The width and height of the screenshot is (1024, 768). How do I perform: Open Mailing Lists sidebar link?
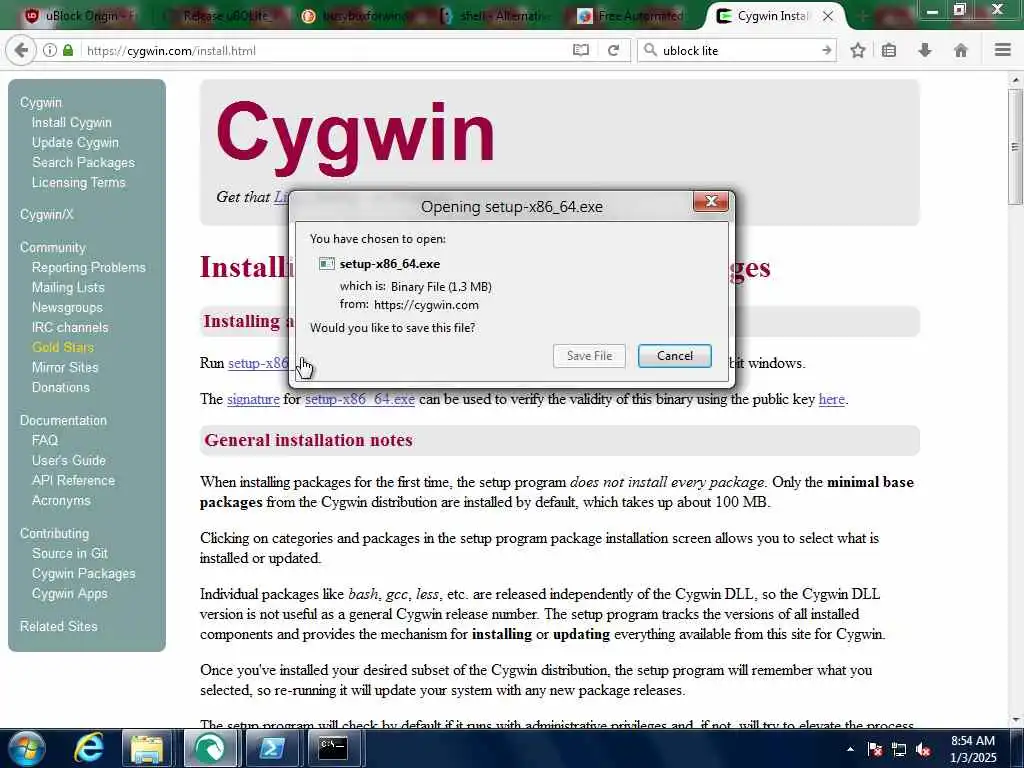pos(68,287)
